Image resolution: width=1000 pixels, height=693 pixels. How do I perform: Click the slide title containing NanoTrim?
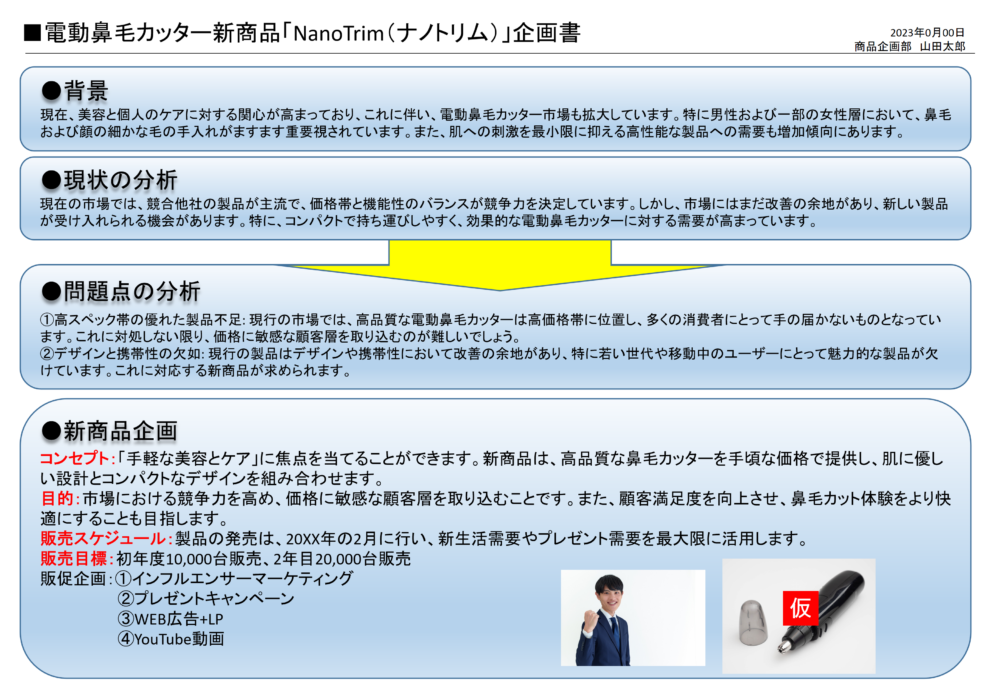tap(300, 32)
